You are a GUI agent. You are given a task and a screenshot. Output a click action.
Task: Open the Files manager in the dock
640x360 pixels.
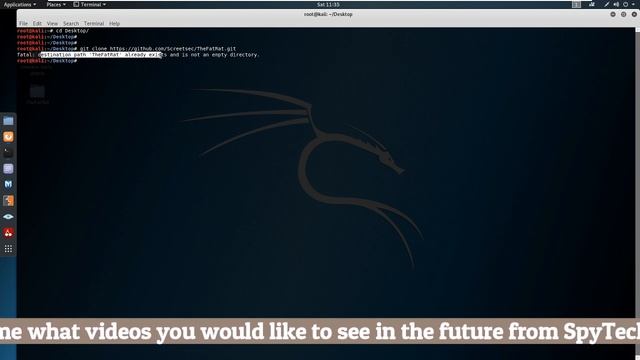pyautogui.click(x=8, y=121)
